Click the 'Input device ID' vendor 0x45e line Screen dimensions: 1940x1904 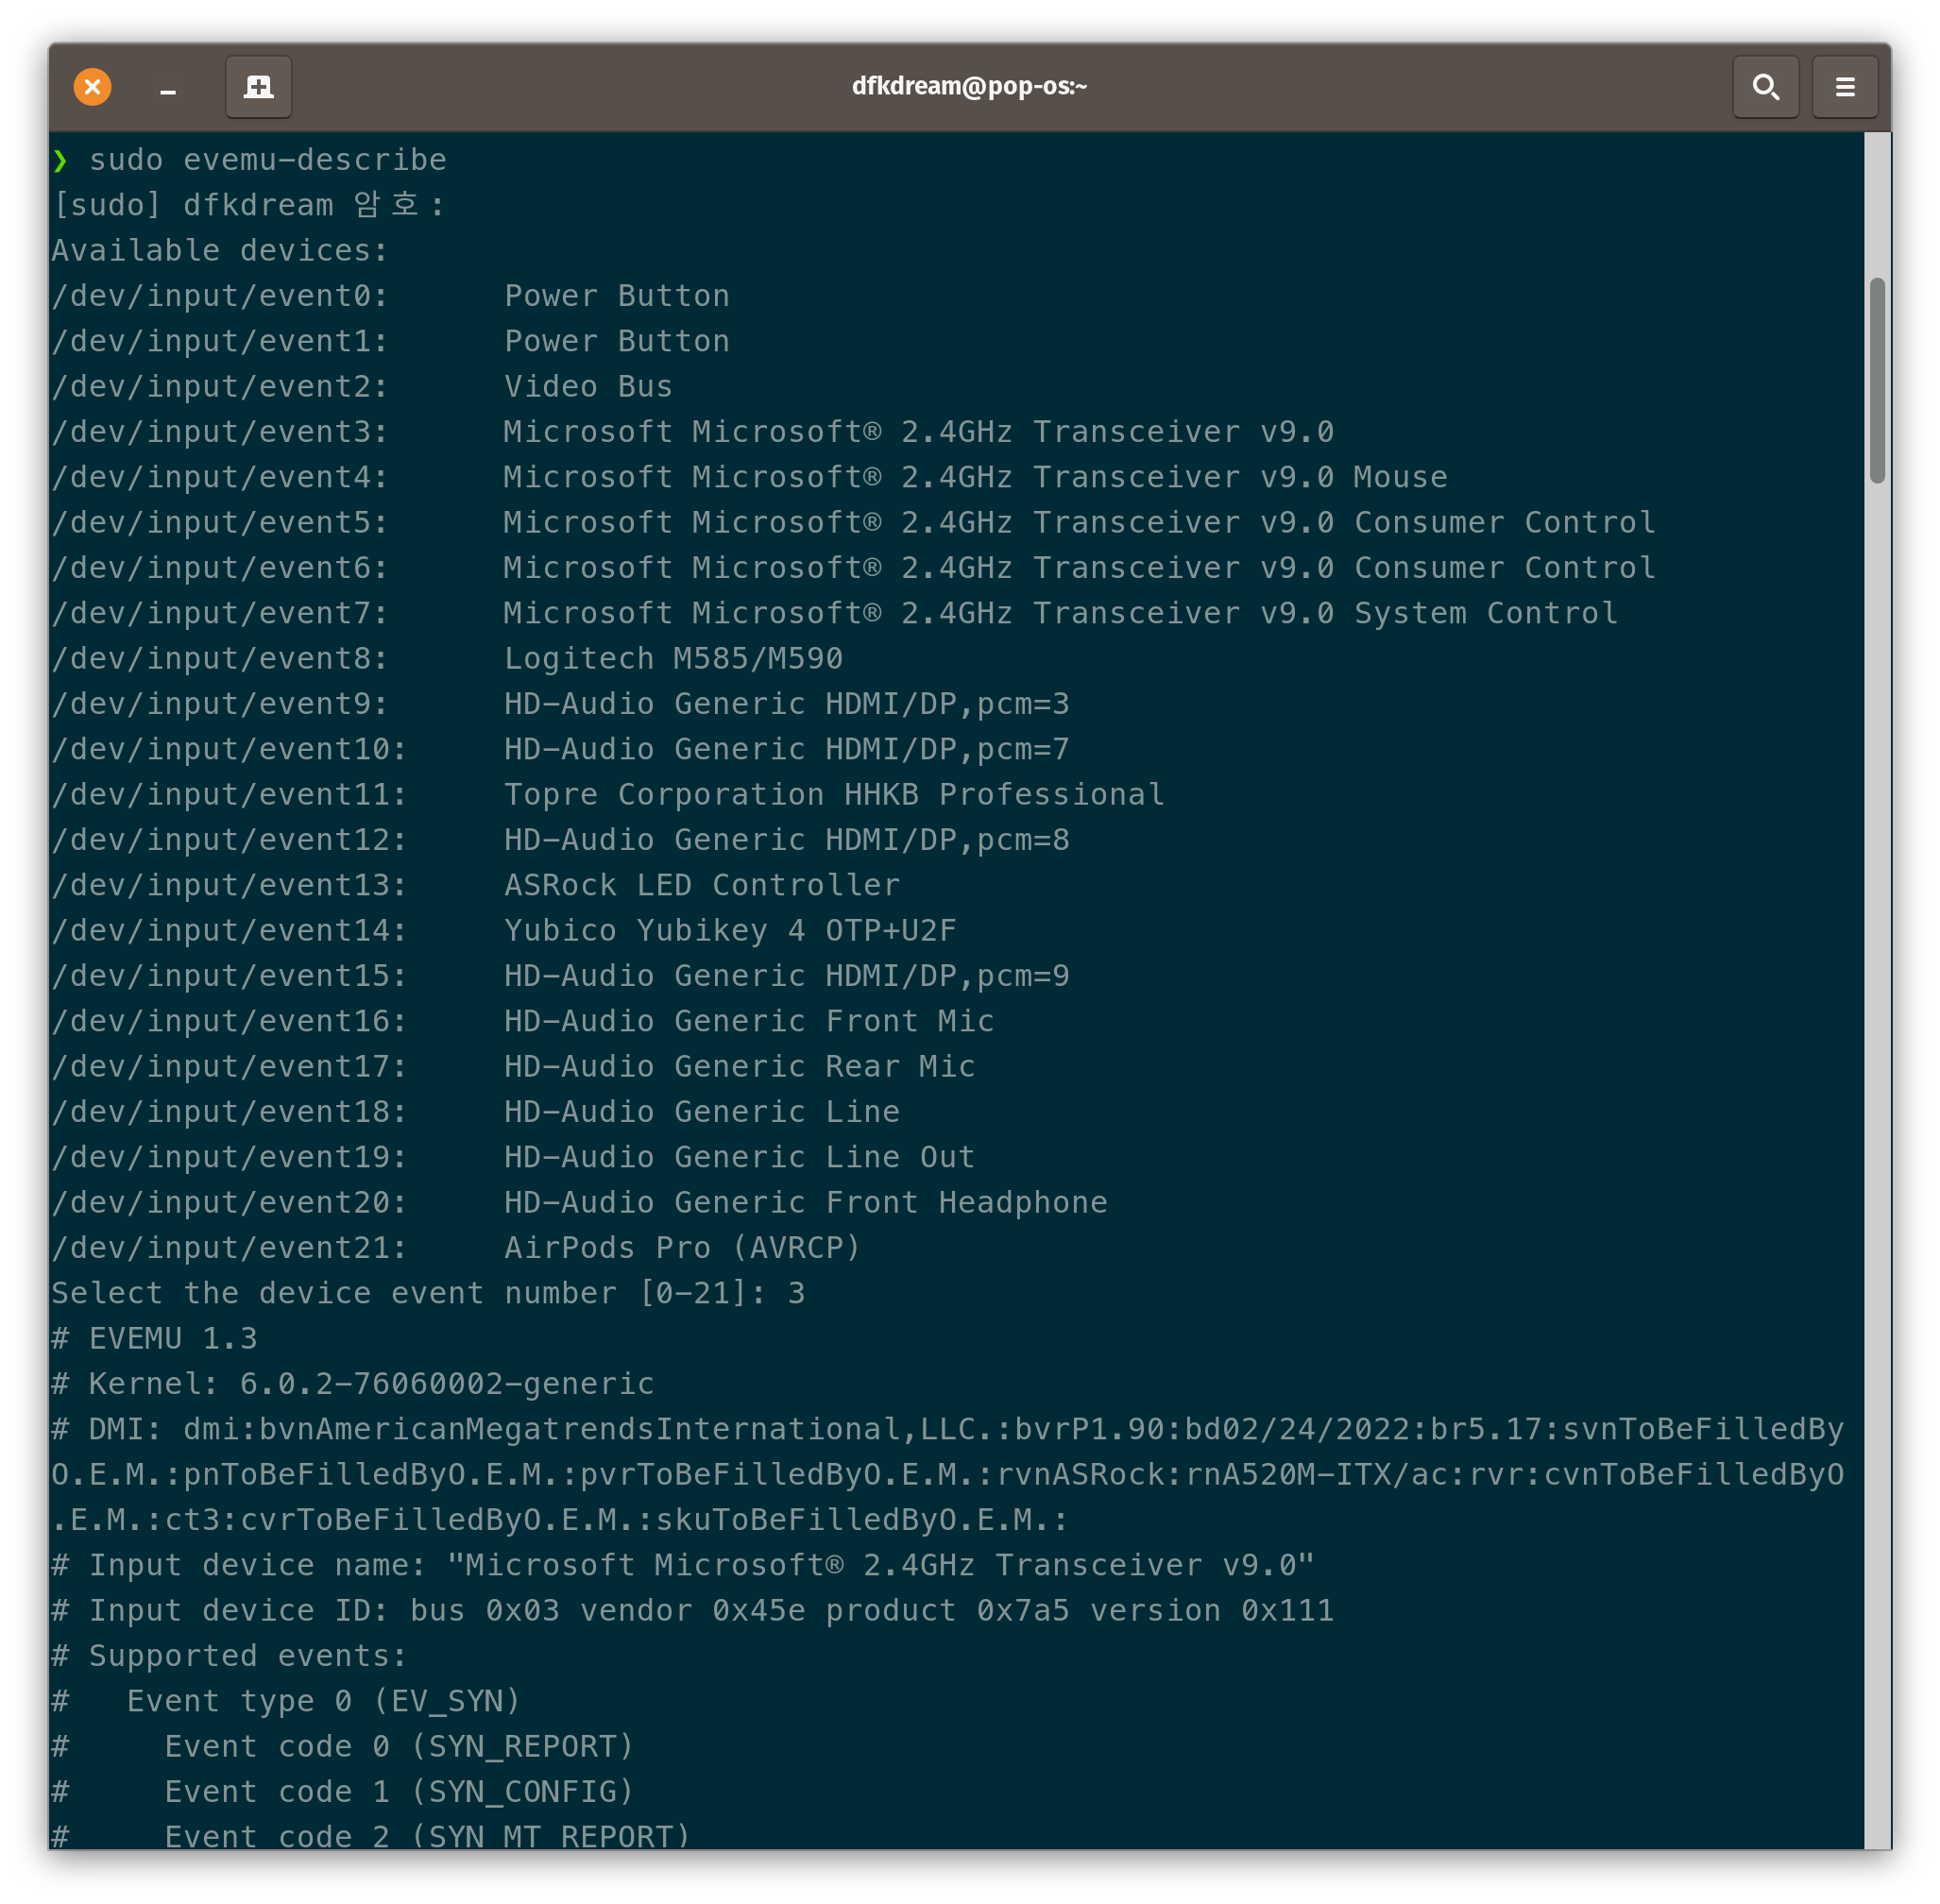click(x=693, y=1610)
